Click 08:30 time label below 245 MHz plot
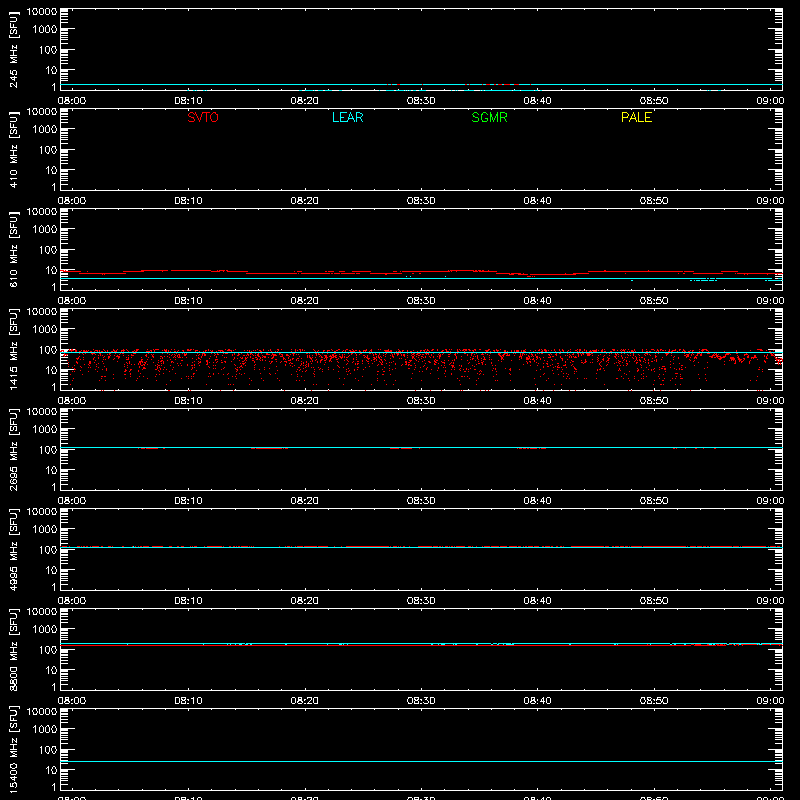The height and width of the screenshot is (800, 800). pos(421,101)
